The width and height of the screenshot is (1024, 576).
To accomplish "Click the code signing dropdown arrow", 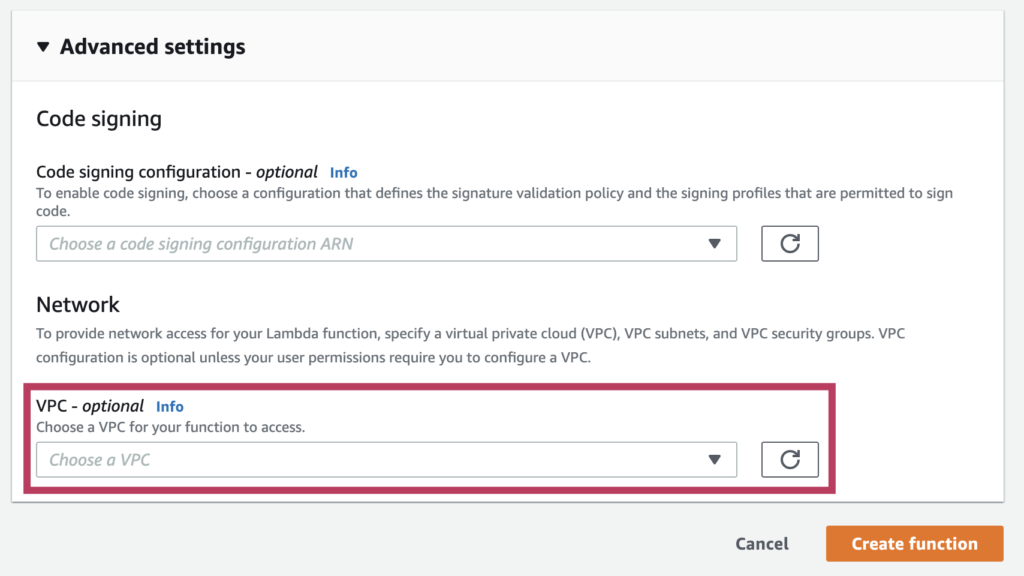I will (714, 244).
